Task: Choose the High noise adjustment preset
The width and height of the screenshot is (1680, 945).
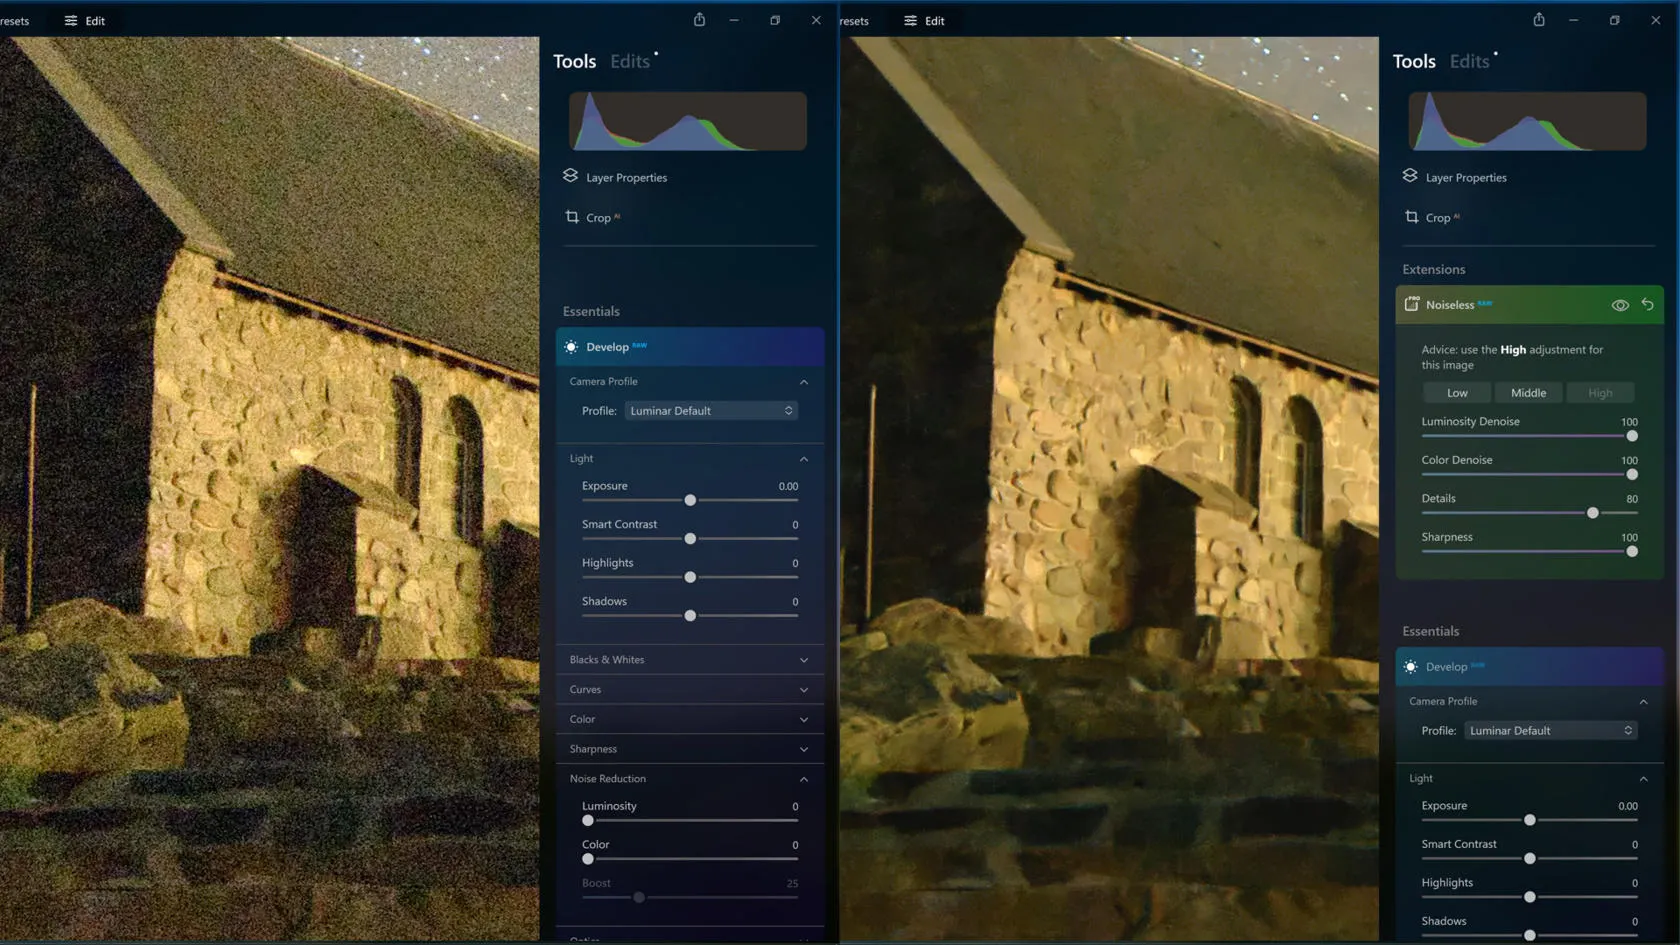Action: [1599, 393]
